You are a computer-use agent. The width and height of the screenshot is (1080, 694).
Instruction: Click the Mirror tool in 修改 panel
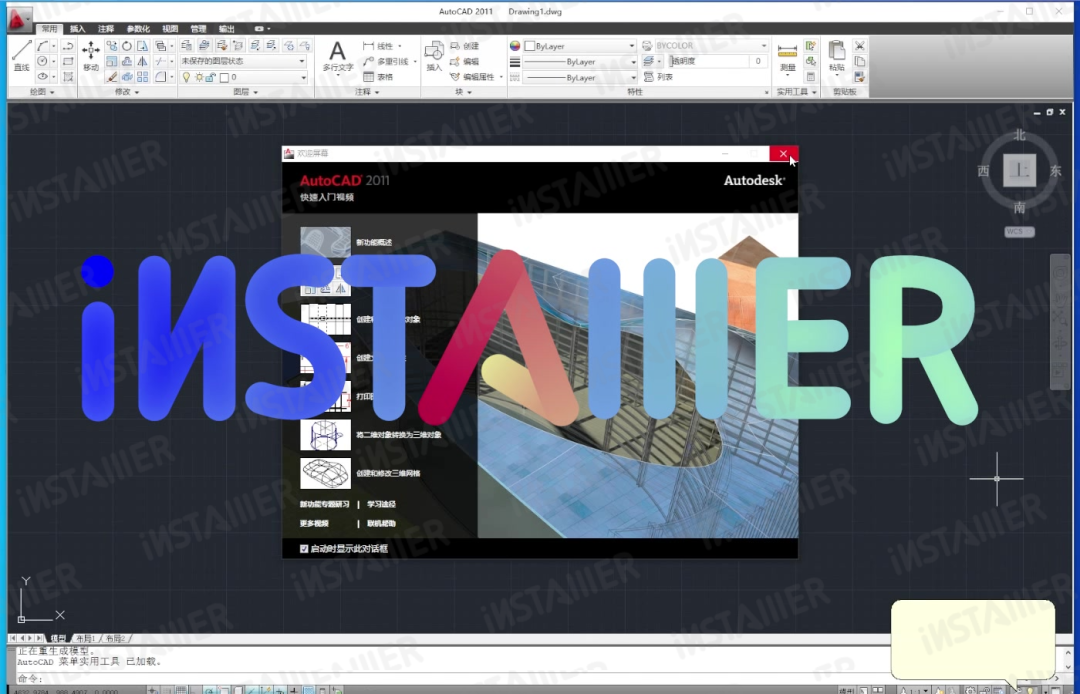tap(143, 61)
